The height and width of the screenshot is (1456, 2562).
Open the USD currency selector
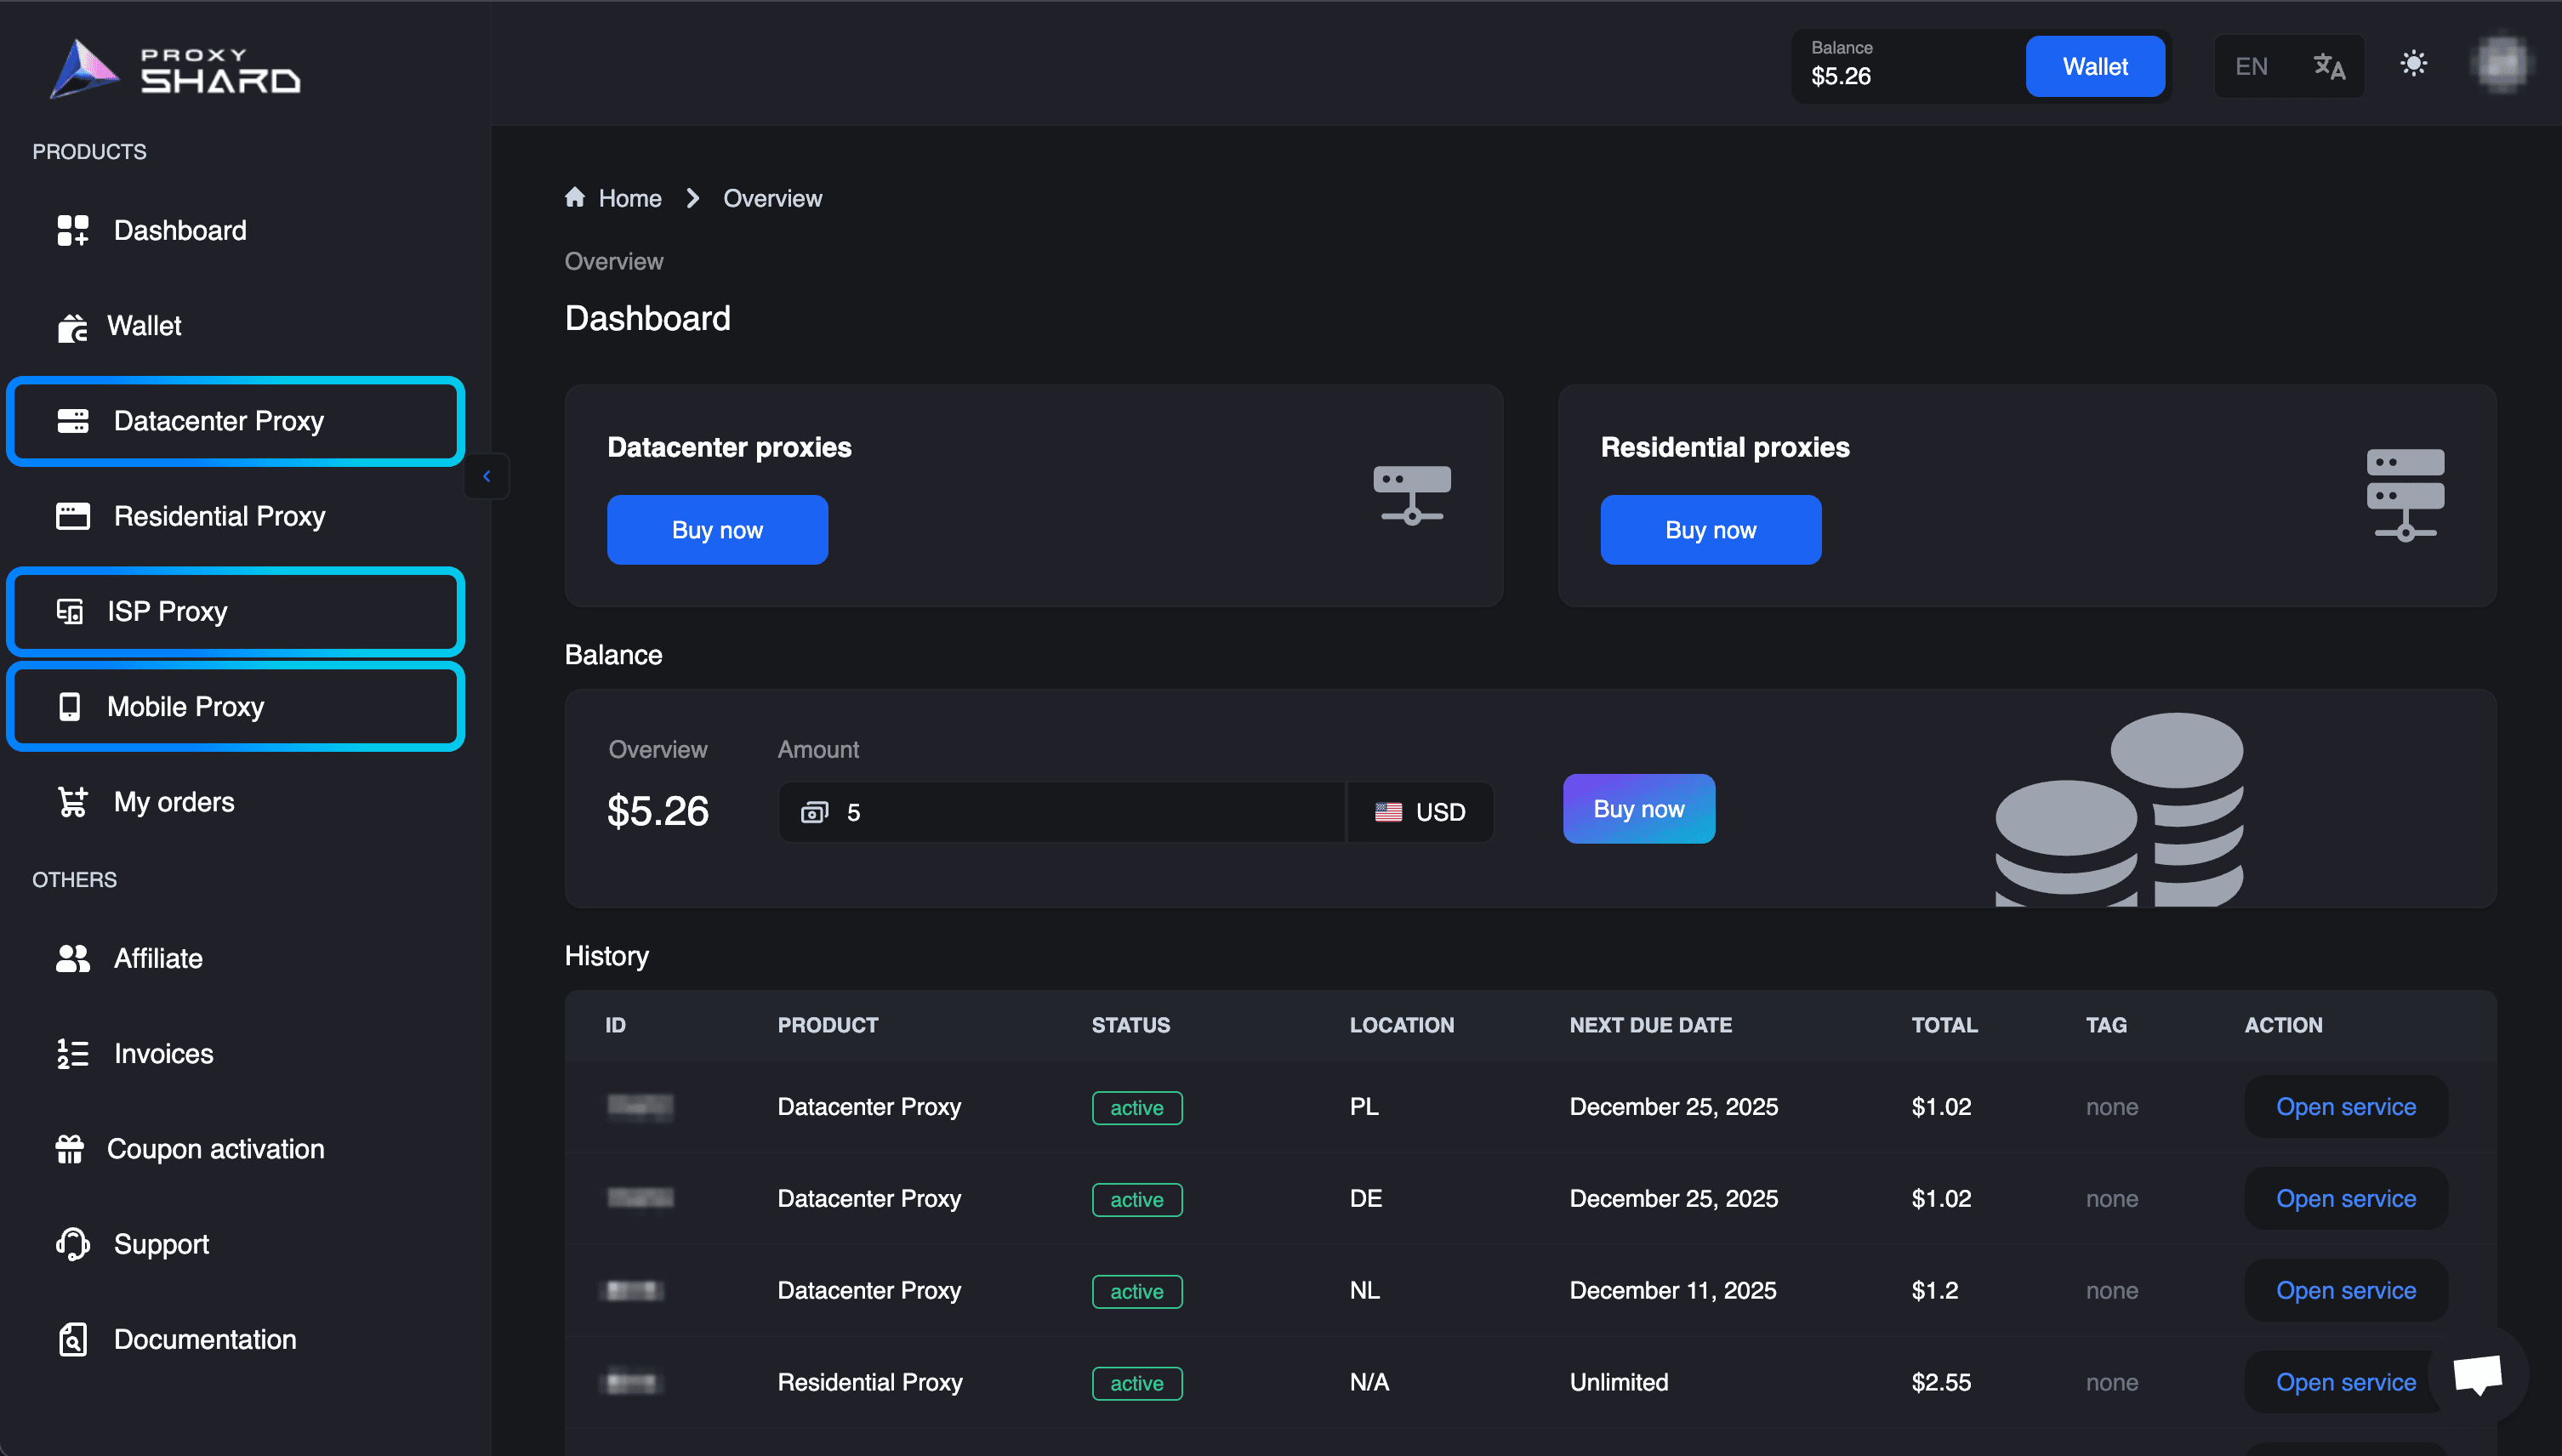click(1420, 812)
